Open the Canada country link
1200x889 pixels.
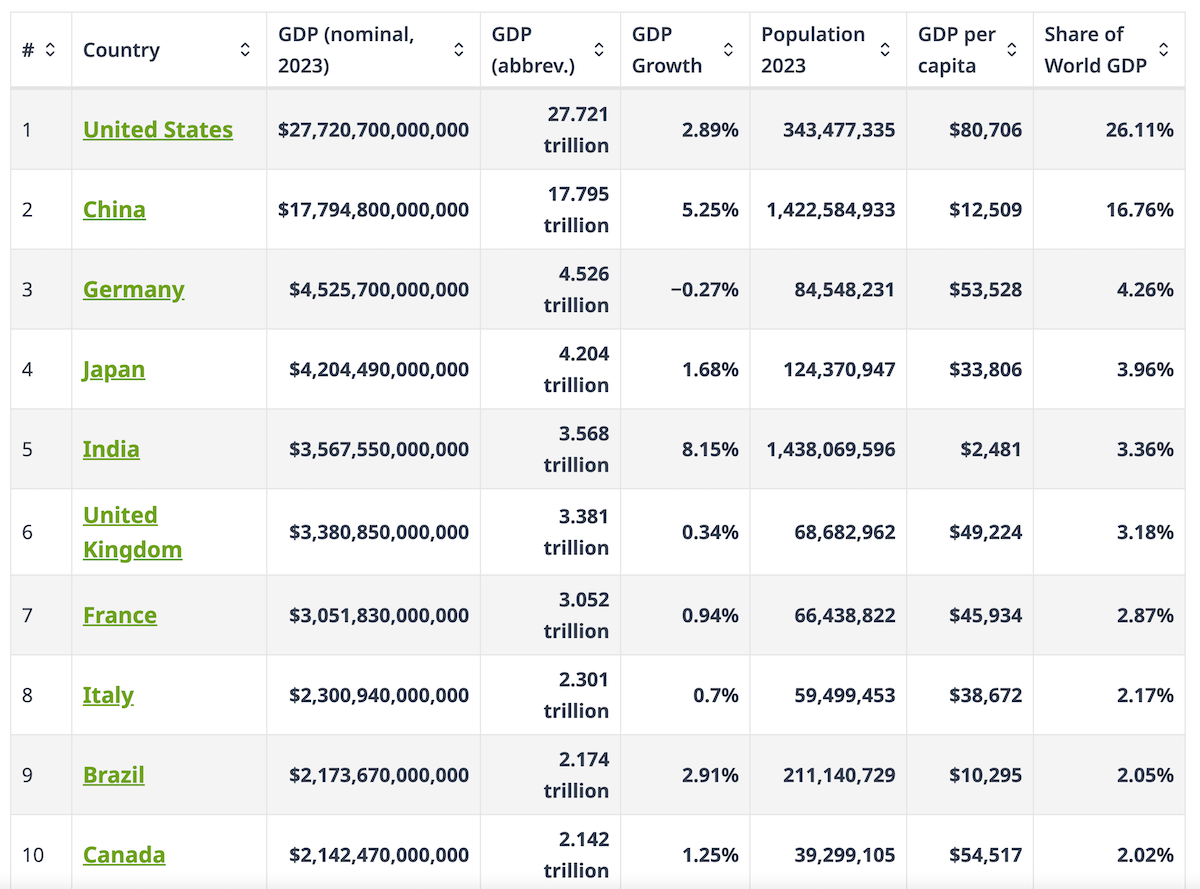point(124,855)
